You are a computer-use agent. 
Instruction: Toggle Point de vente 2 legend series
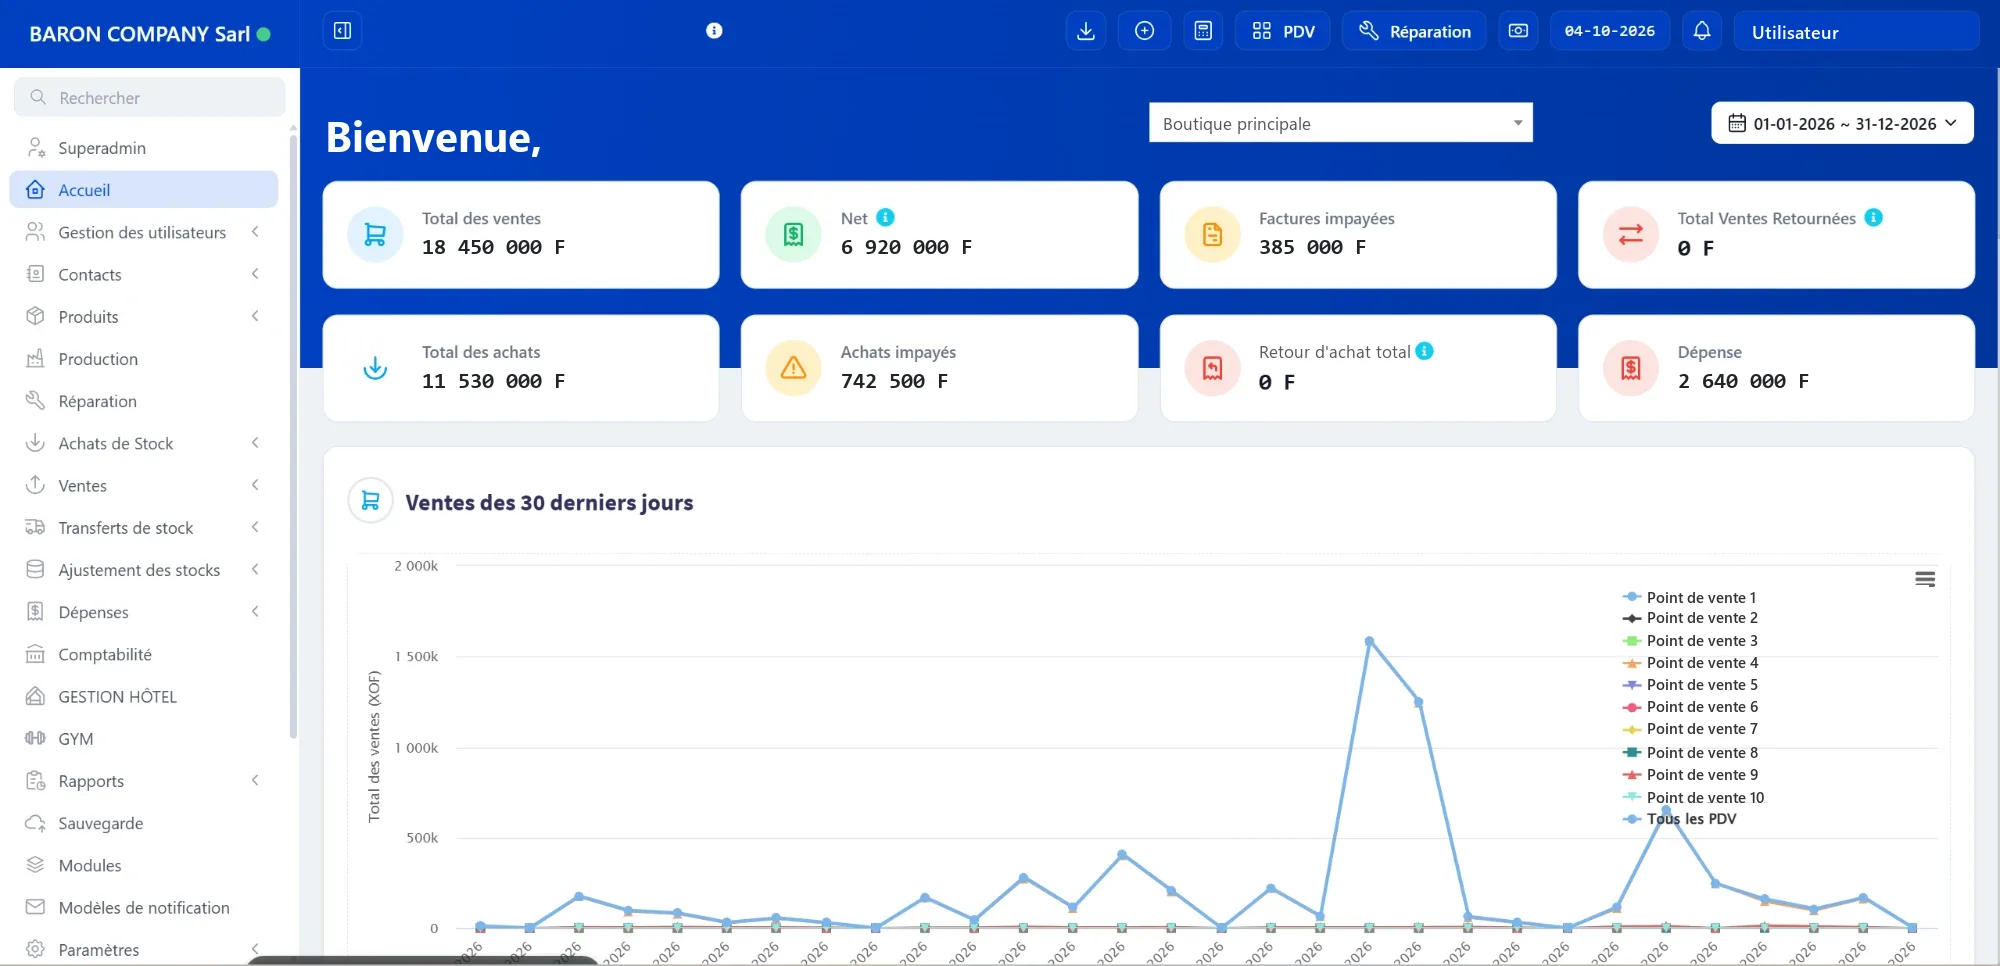1690,618
